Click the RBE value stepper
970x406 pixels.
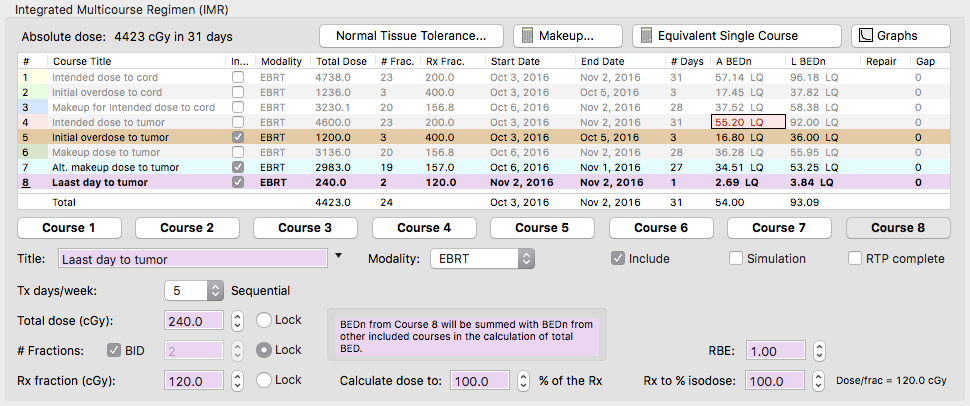point(818,352)
